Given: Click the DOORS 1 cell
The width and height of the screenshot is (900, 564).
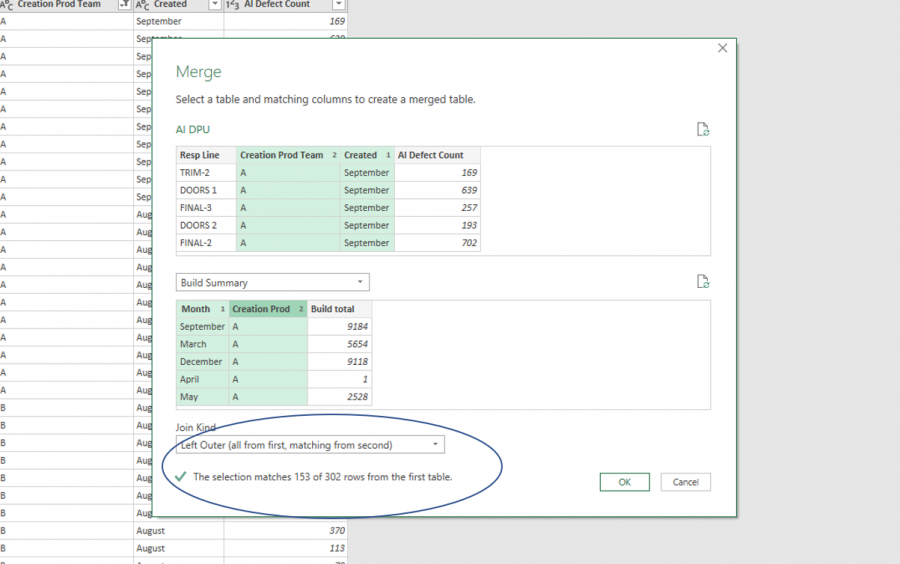Looking at the screenshot, I should [x=206, y=190].
